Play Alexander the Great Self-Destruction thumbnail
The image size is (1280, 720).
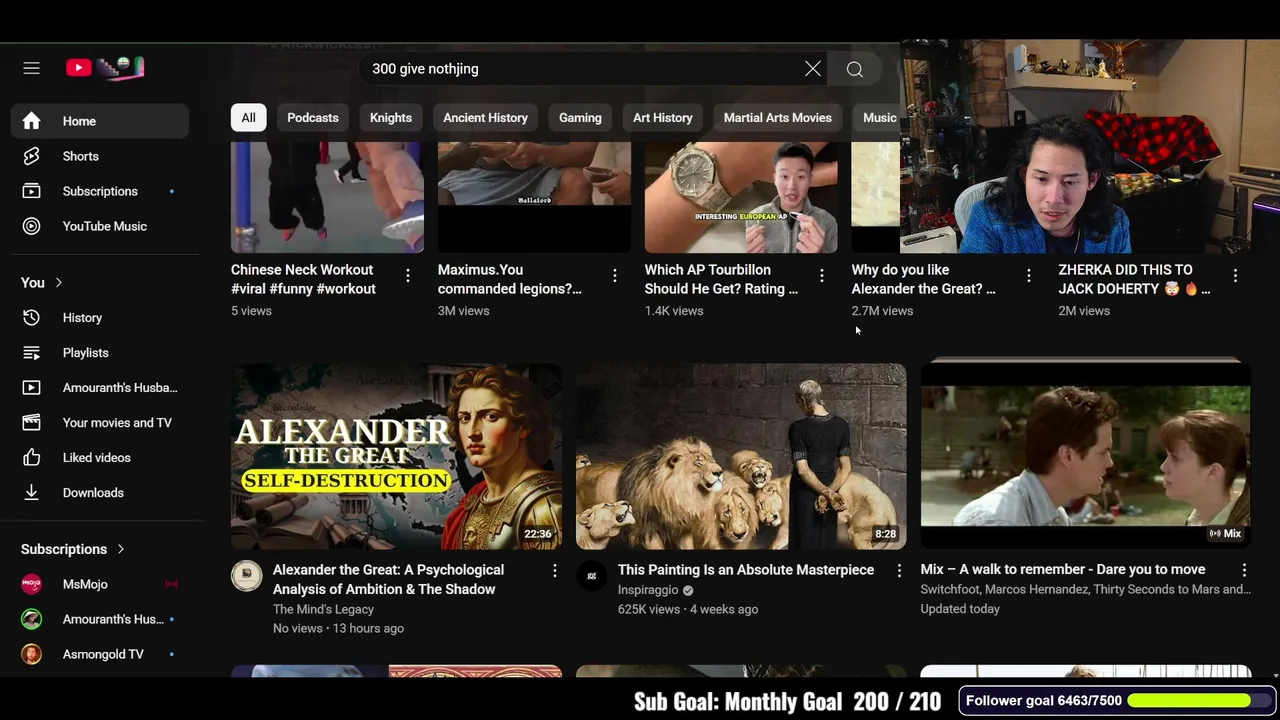(x=396, y=457)
